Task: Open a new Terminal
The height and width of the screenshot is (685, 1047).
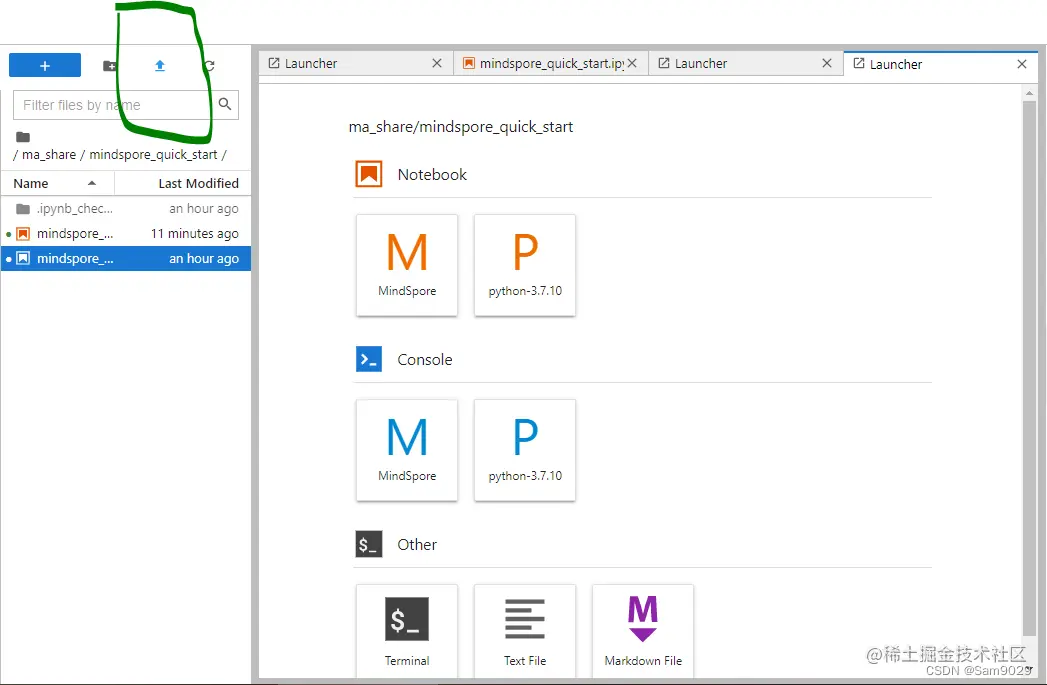Action: [407, 632]
